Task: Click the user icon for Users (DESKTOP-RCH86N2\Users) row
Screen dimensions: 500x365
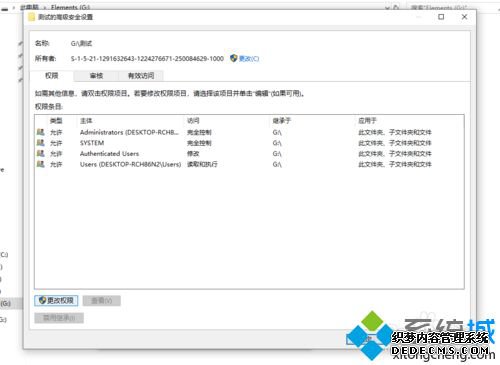Action: [x=40, y=164]
